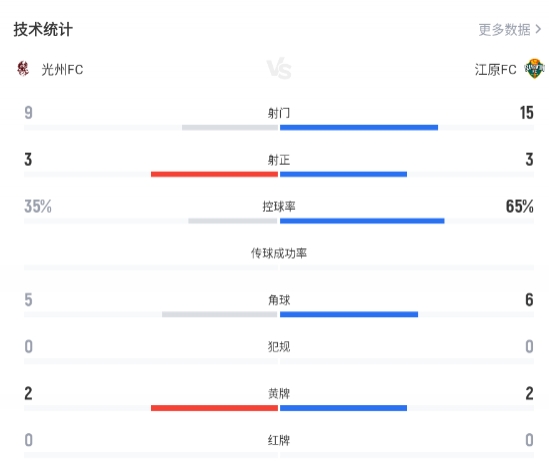Click the 技术统计 heading
The height and width of the screenshot is (468, 549).
[x=43, y=29]
